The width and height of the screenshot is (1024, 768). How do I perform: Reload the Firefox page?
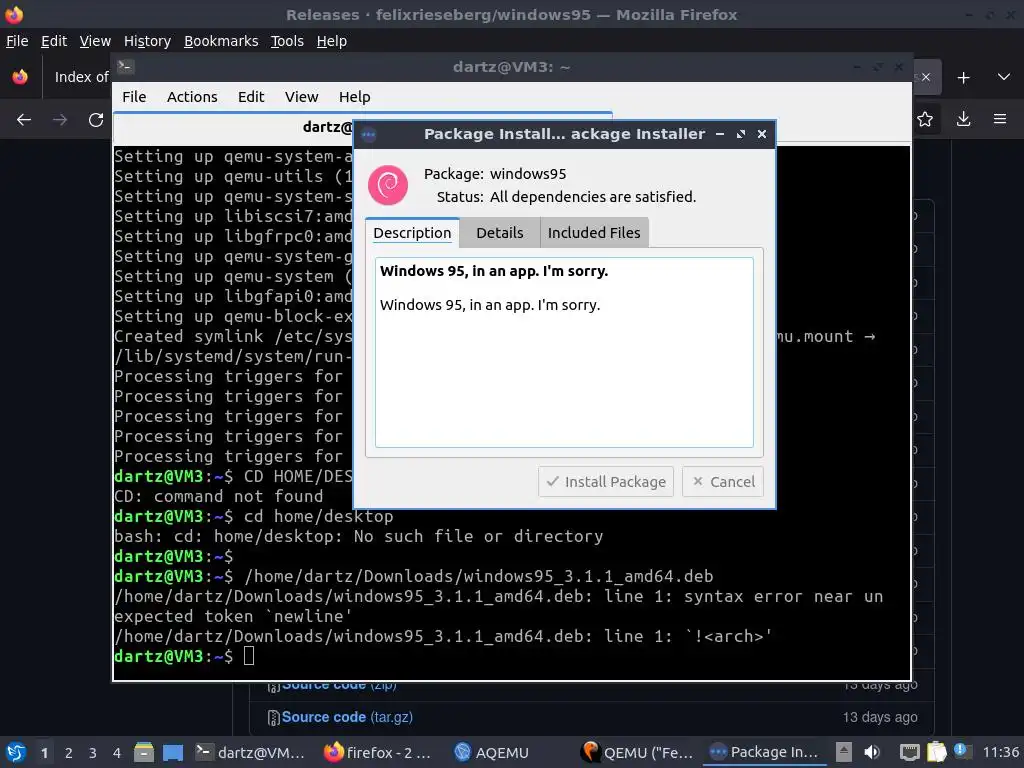96,120
